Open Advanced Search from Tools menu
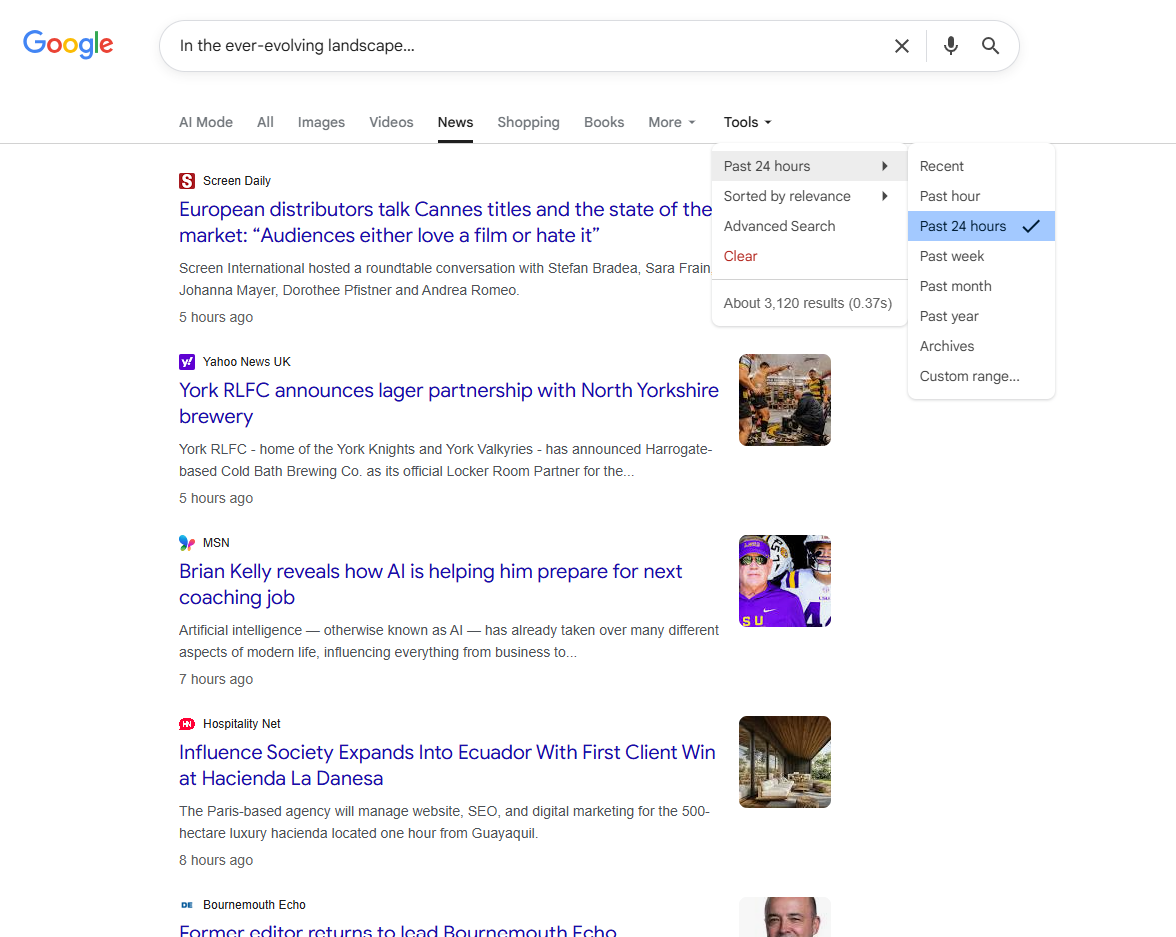This screenshot has height=937, width=1176. (x=808, y=226)
